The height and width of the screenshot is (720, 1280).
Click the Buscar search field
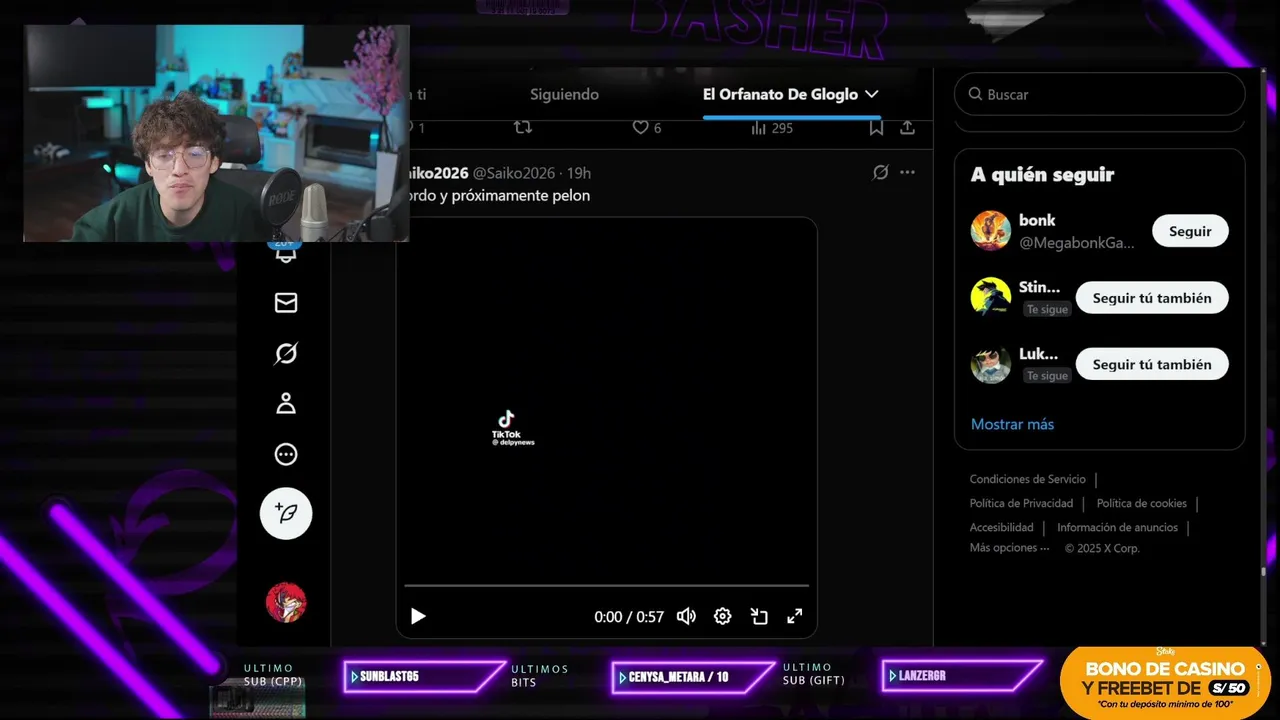[1099, 94]
